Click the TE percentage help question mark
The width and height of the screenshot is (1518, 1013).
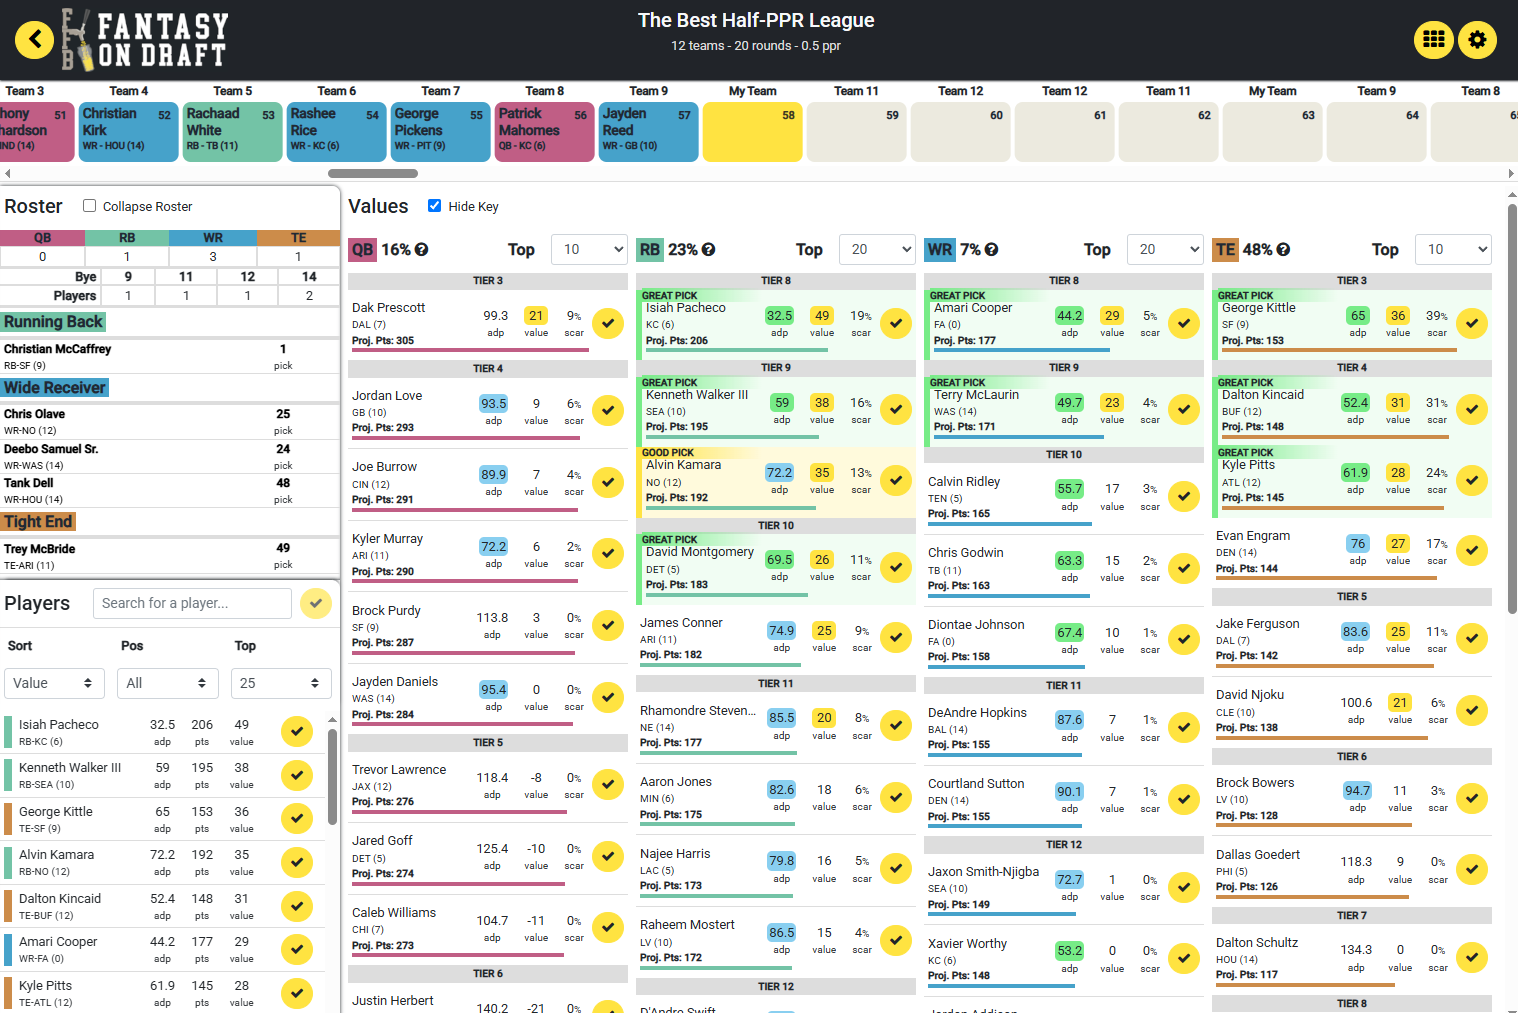(1283, 250)
